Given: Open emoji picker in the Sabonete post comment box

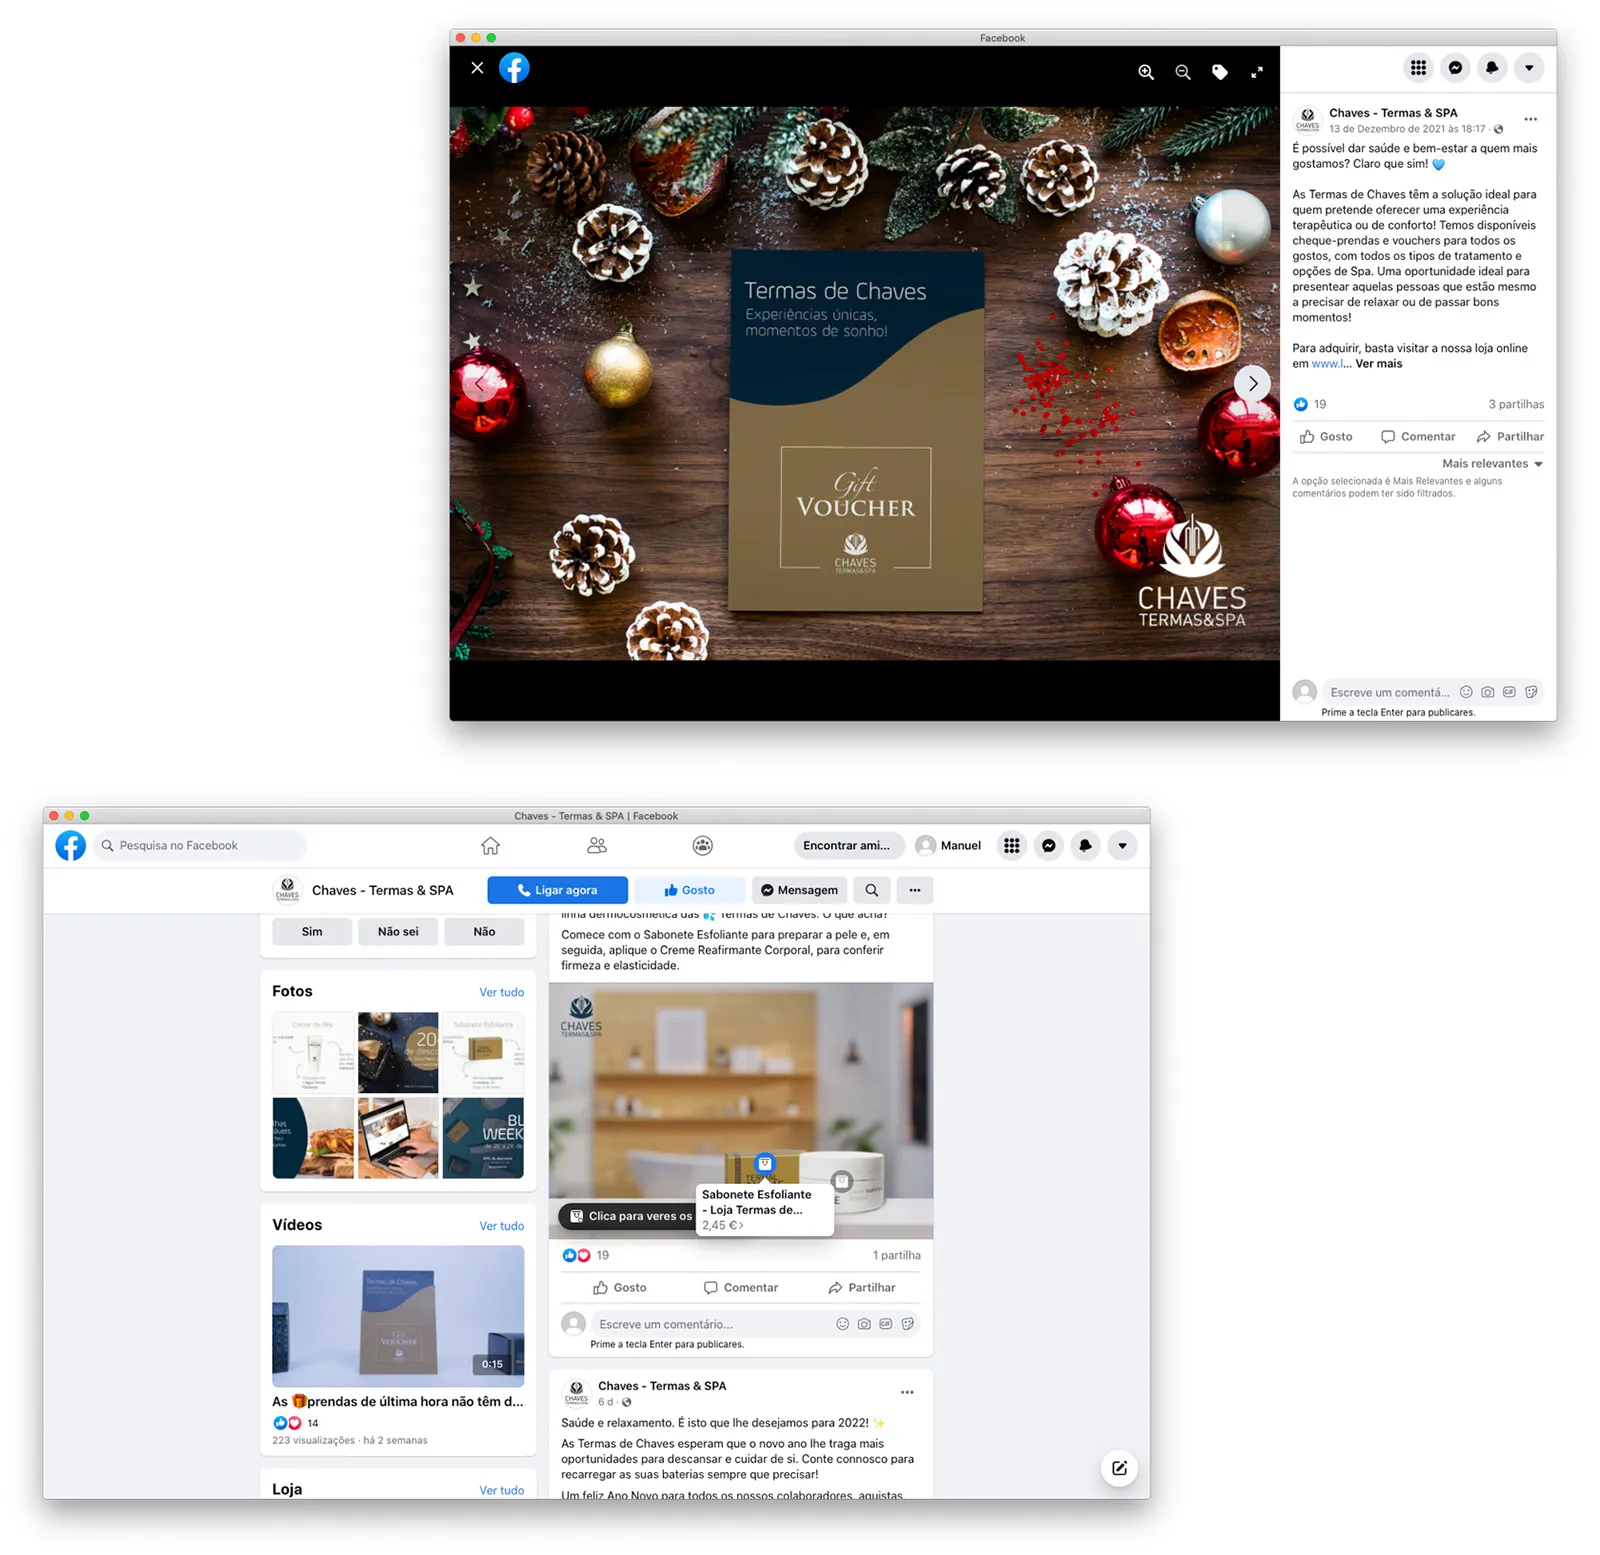Looking at the screenshot, I should (842, 1324).
